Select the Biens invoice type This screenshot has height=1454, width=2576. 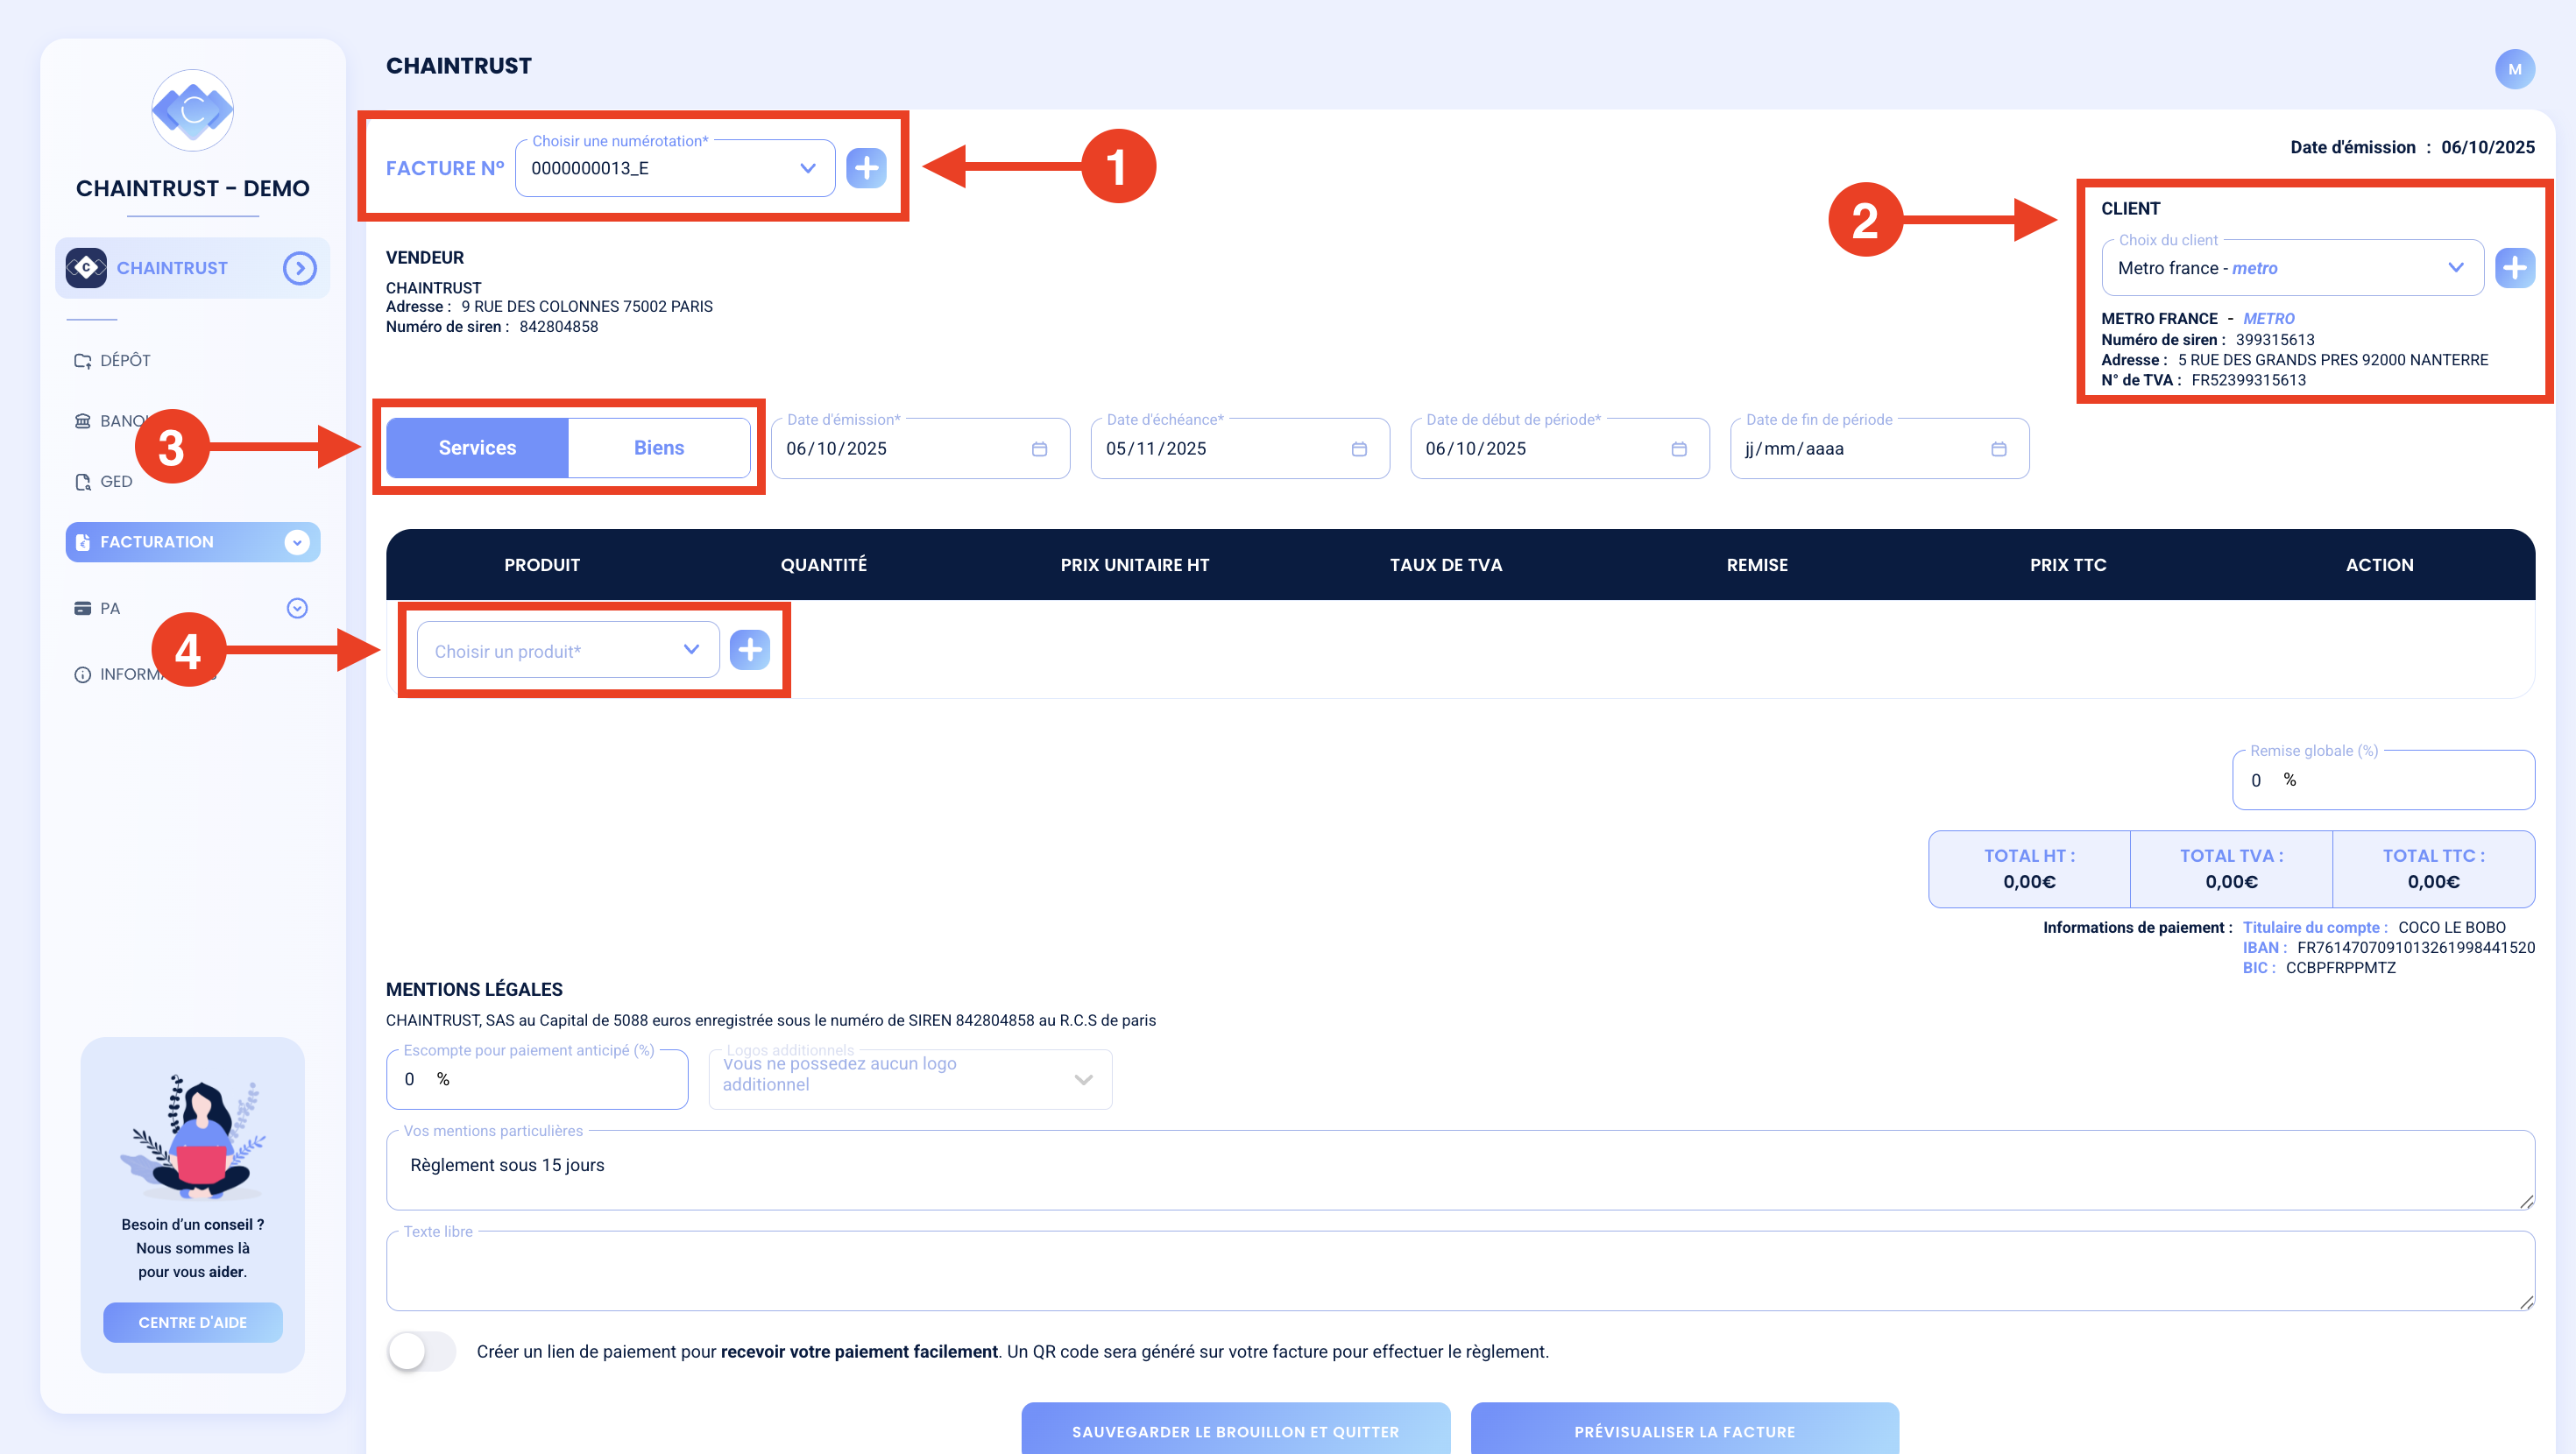click(659, 448)
